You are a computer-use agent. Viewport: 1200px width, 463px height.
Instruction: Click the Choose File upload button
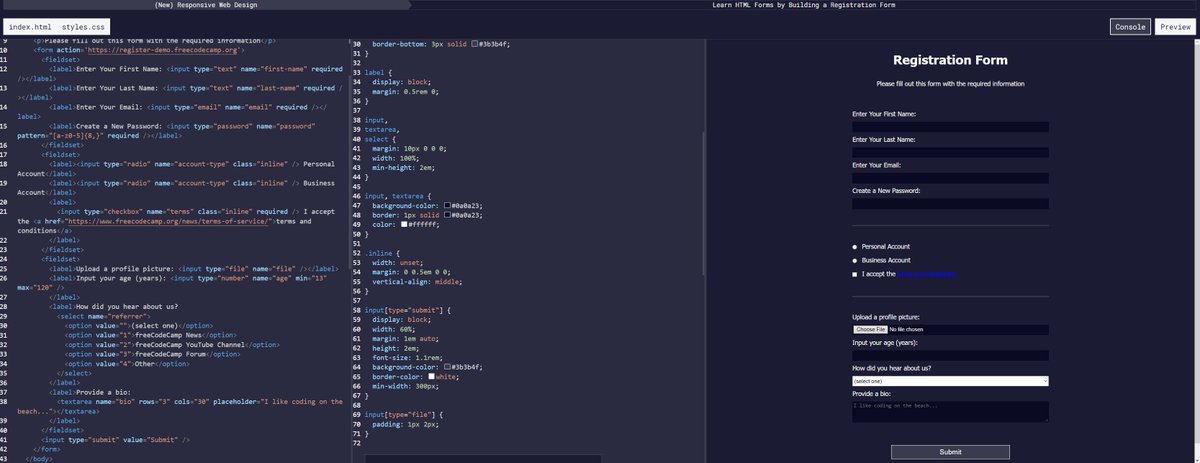coord(870,329)
